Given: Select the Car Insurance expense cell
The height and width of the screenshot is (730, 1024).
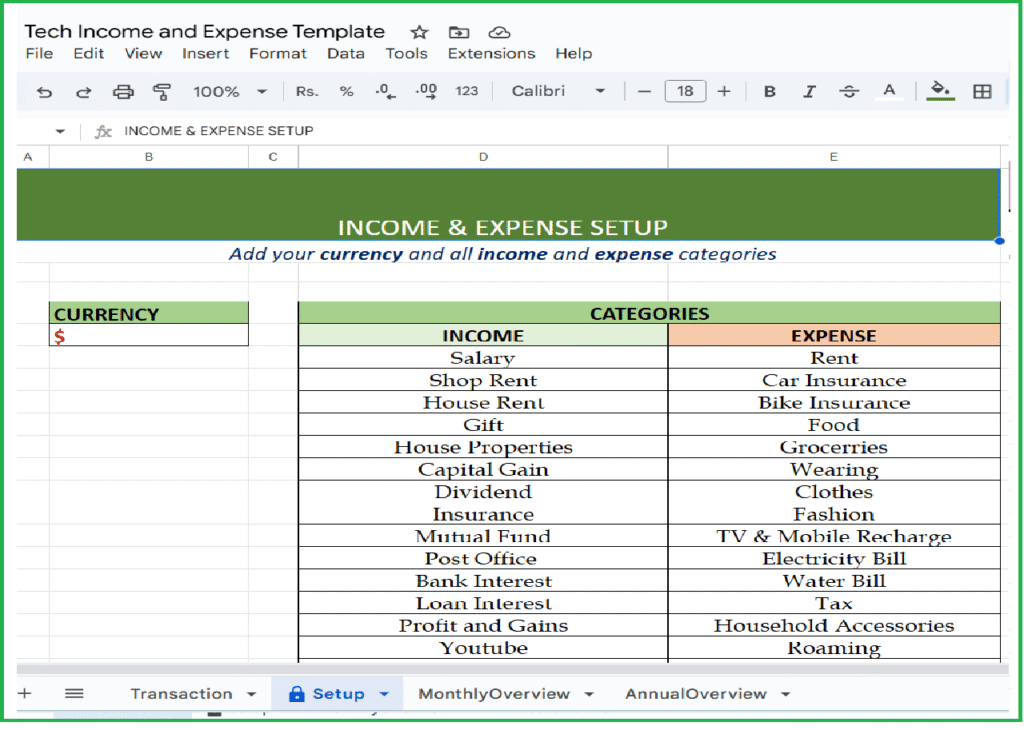Looking at the screenshot, I should tap(834, 380).
